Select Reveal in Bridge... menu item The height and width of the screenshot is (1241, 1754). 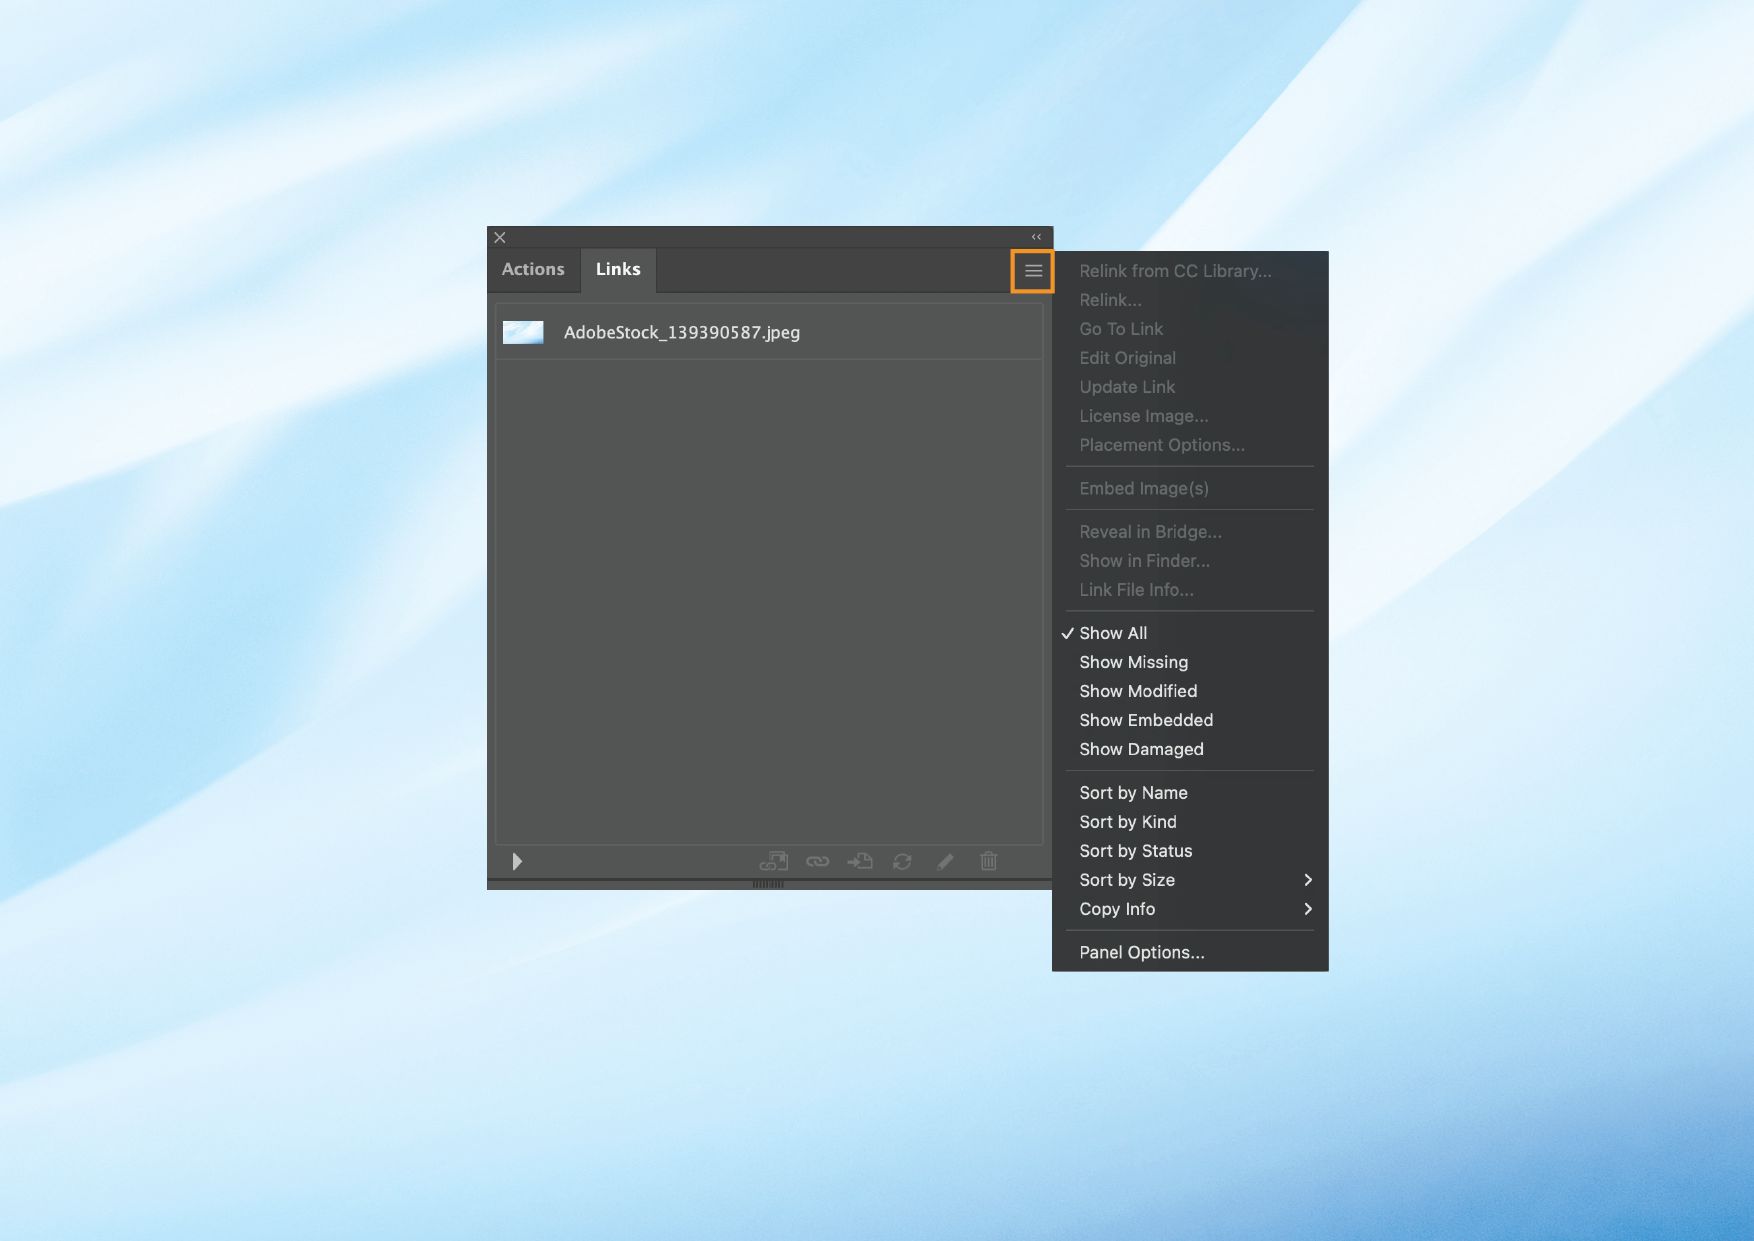click(1190, 532)
